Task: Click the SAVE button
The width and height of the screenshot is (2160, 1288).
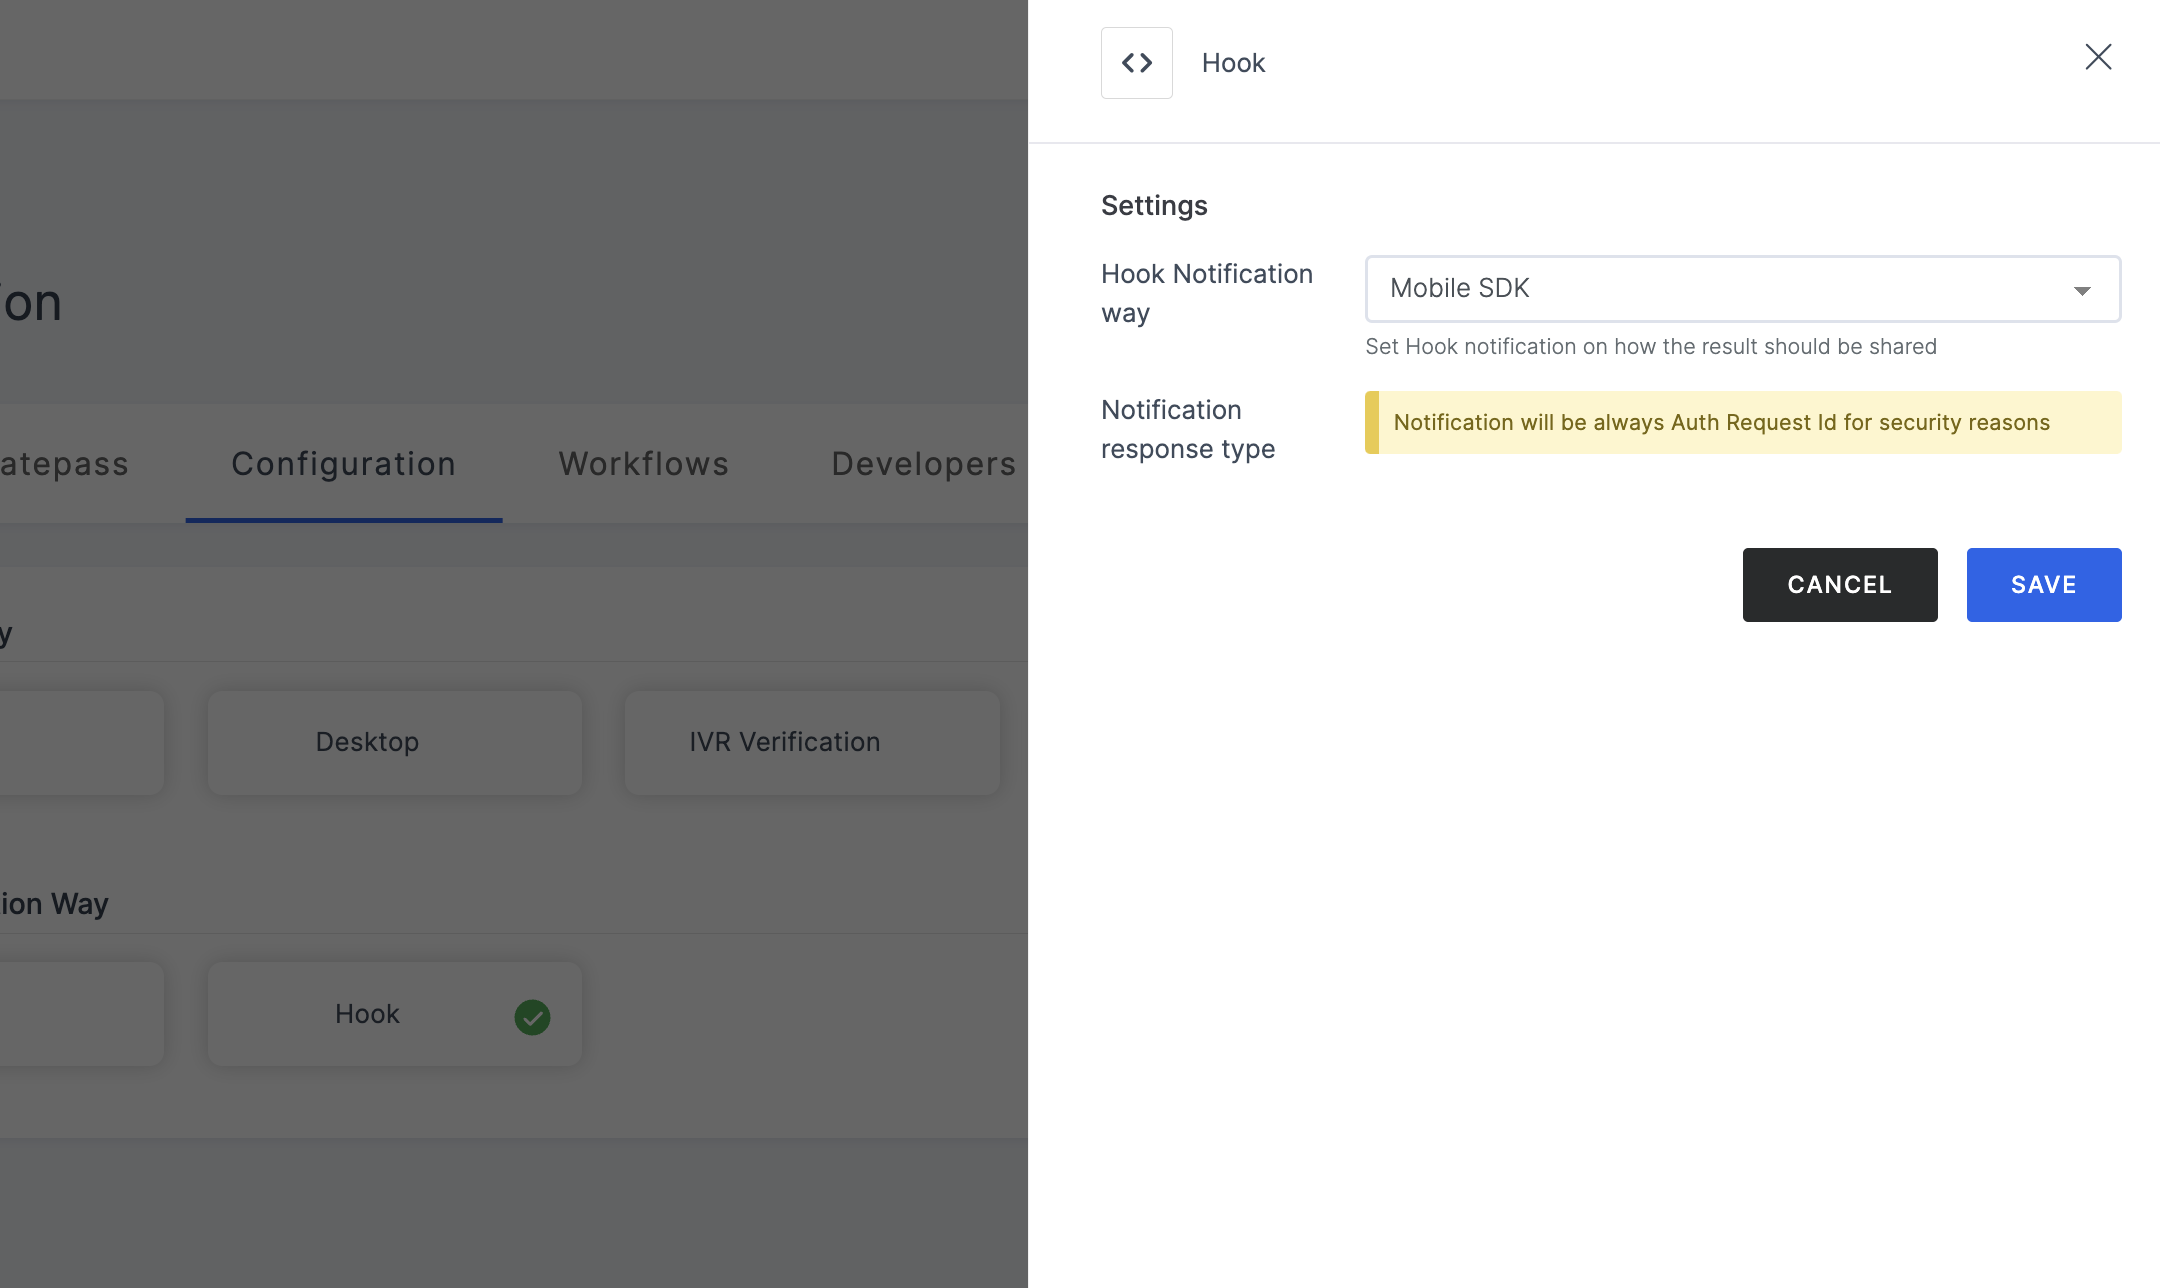Action: click(2043, 584)
